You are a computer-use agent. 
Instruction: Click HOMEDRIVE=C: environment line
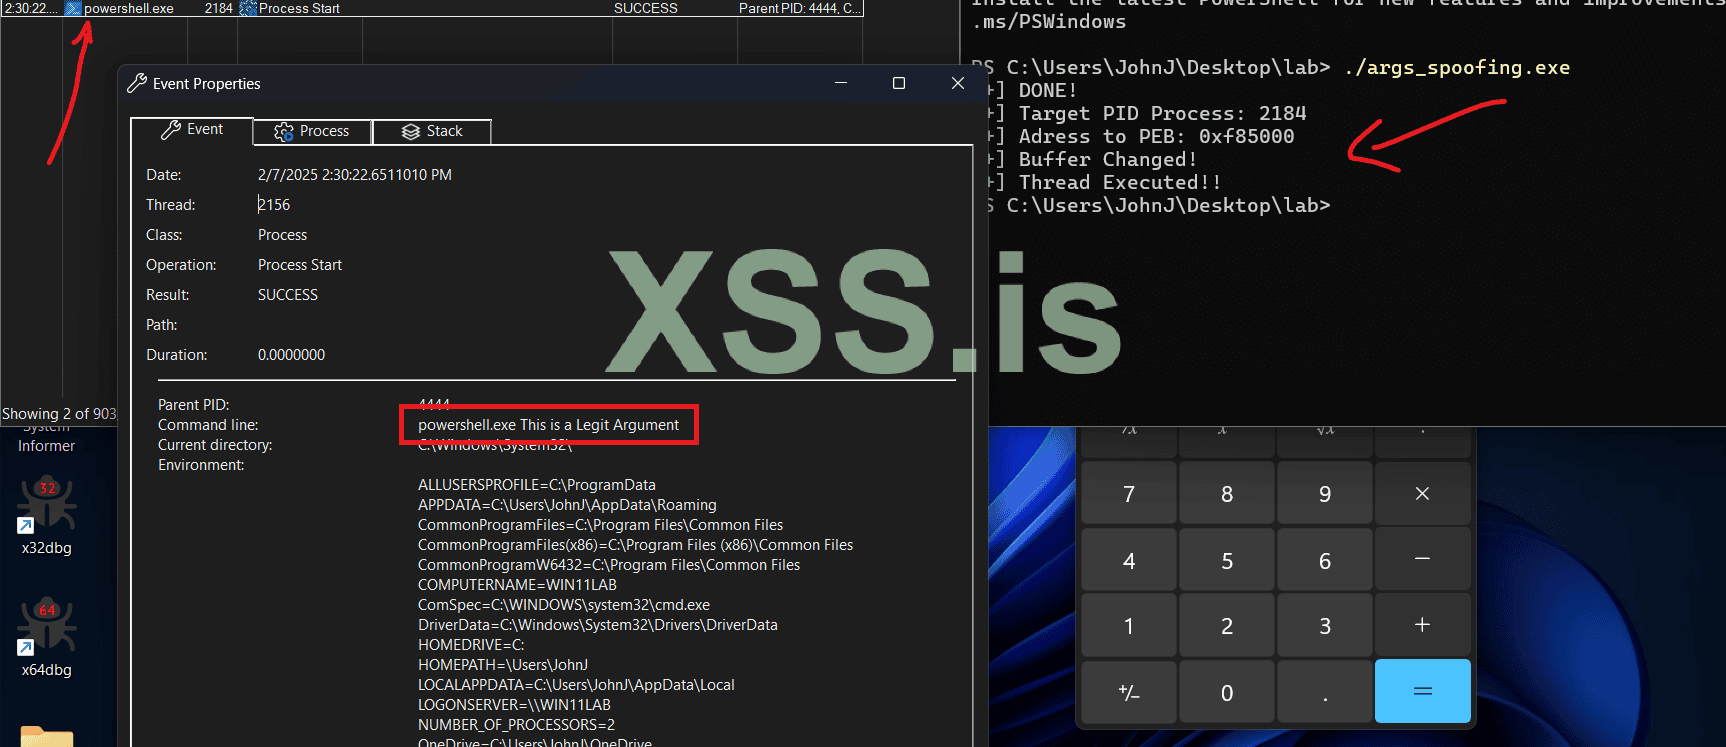click(x=471, y=645)
